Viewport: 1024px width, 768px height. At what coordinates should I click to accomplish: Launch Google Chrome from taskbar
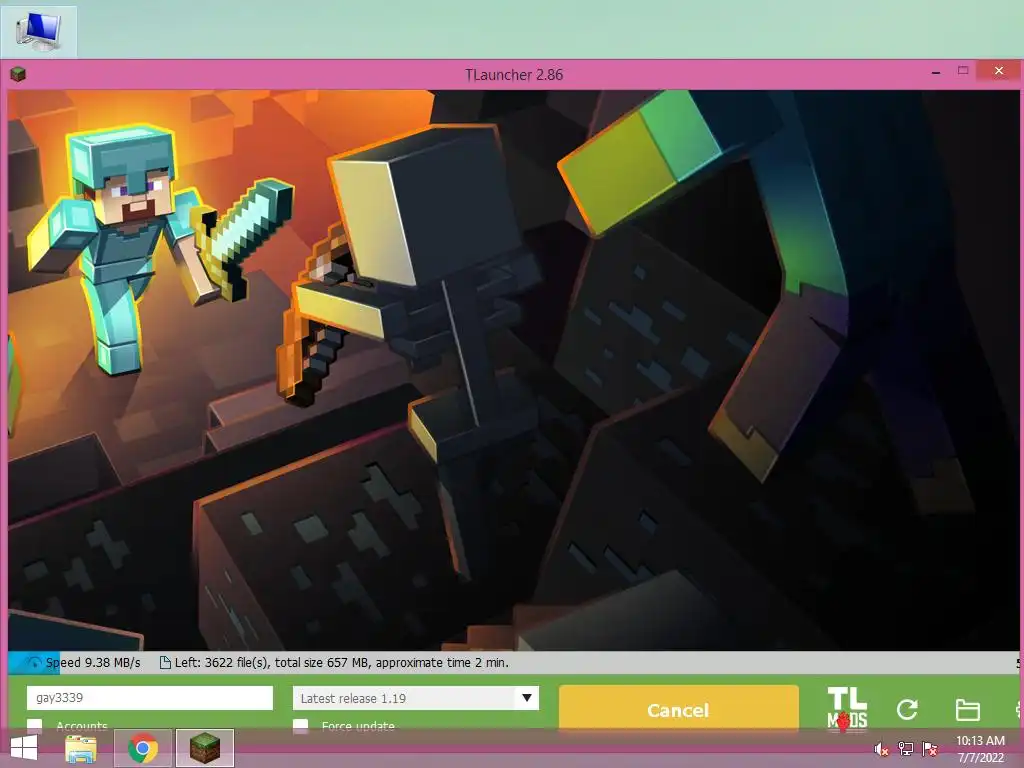(x=143, y=748)
